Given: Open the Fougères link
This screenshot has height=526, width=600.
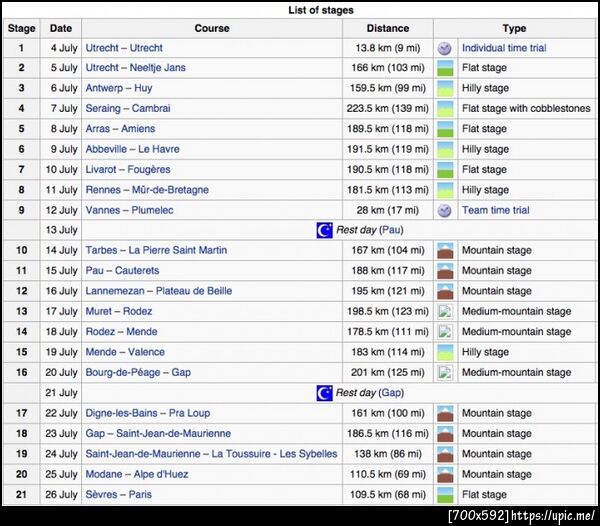Looking at the screenshot, I should point(149,169).
